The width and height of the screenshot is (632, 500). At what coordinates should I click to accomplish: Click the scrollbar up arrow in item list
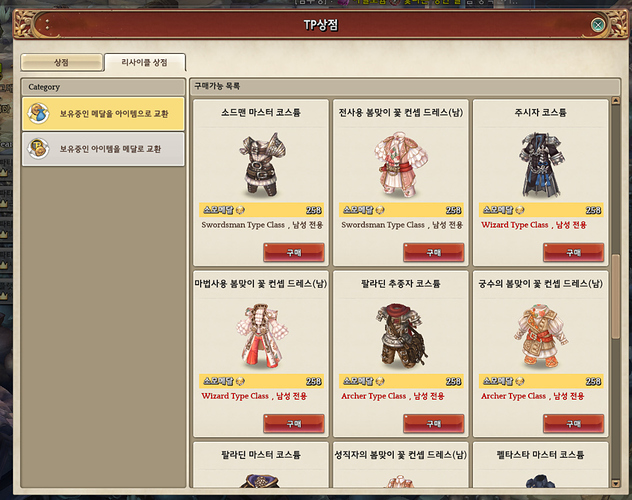click(x=615, y=100)
